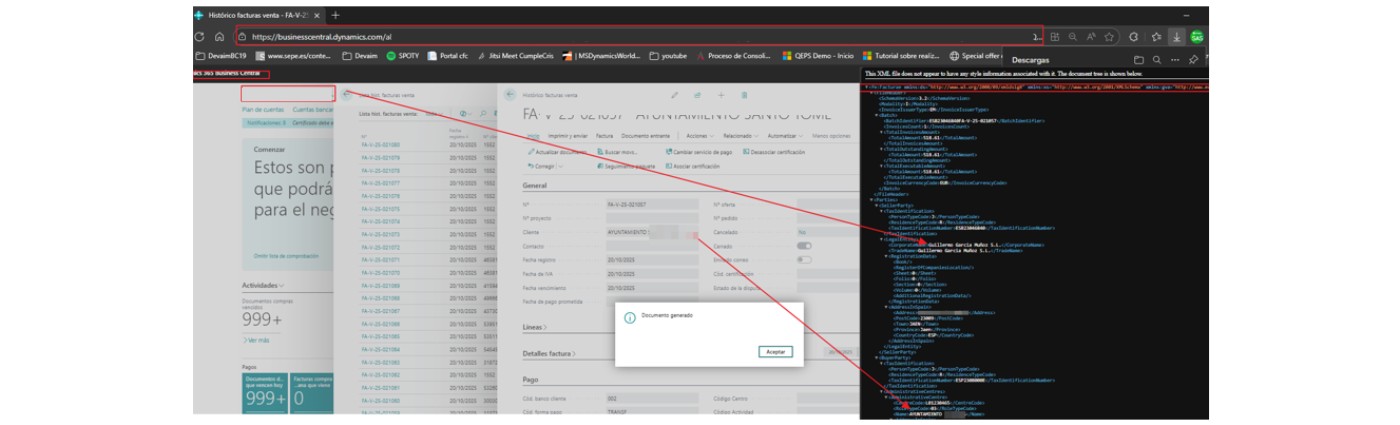Open the browser downloads icon

tap(1176, 37)
